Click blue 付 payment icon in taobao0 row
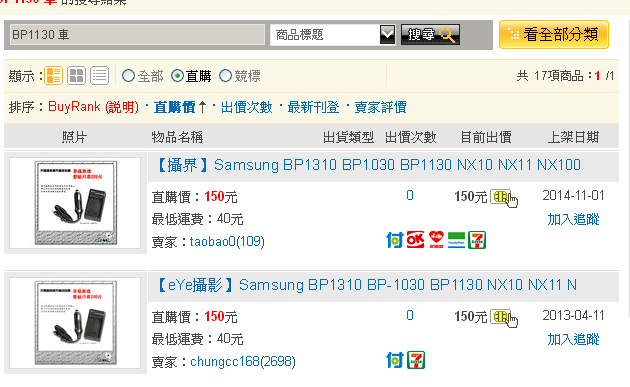The image size is (630, 387). coord(395,240)
